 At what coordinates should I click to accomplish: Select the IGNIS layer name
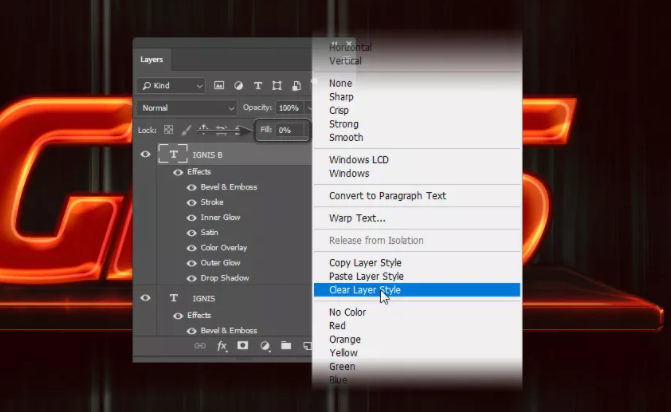click(x=204, y=298)
